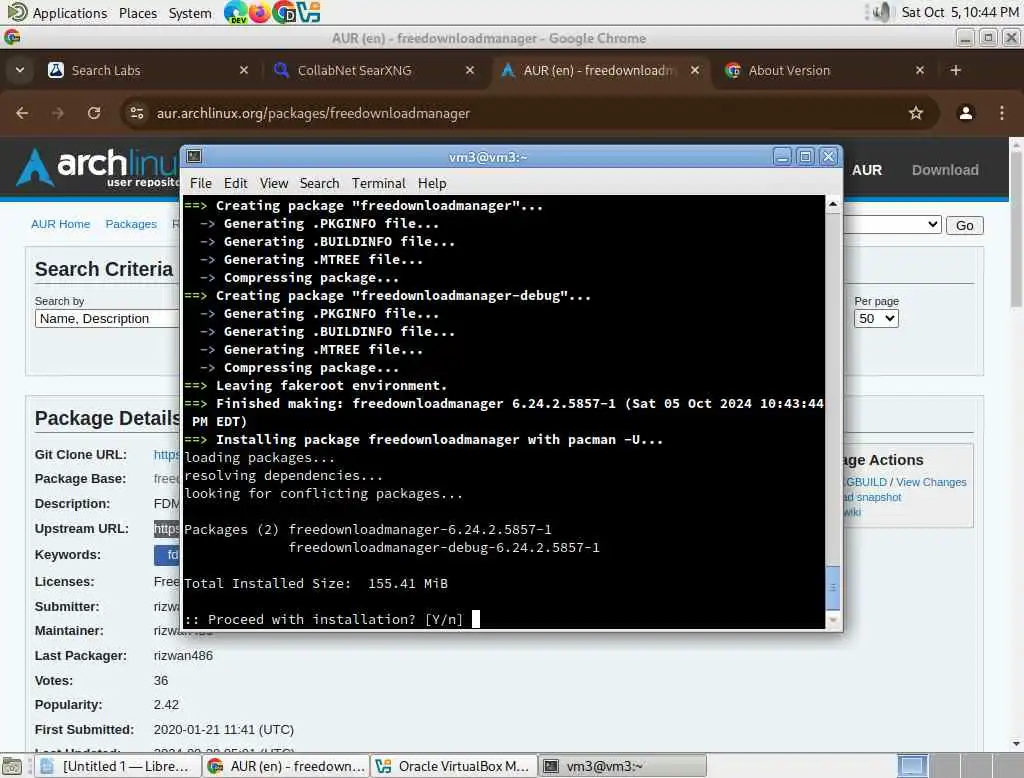Reload the AUR page

coord(94,113)
